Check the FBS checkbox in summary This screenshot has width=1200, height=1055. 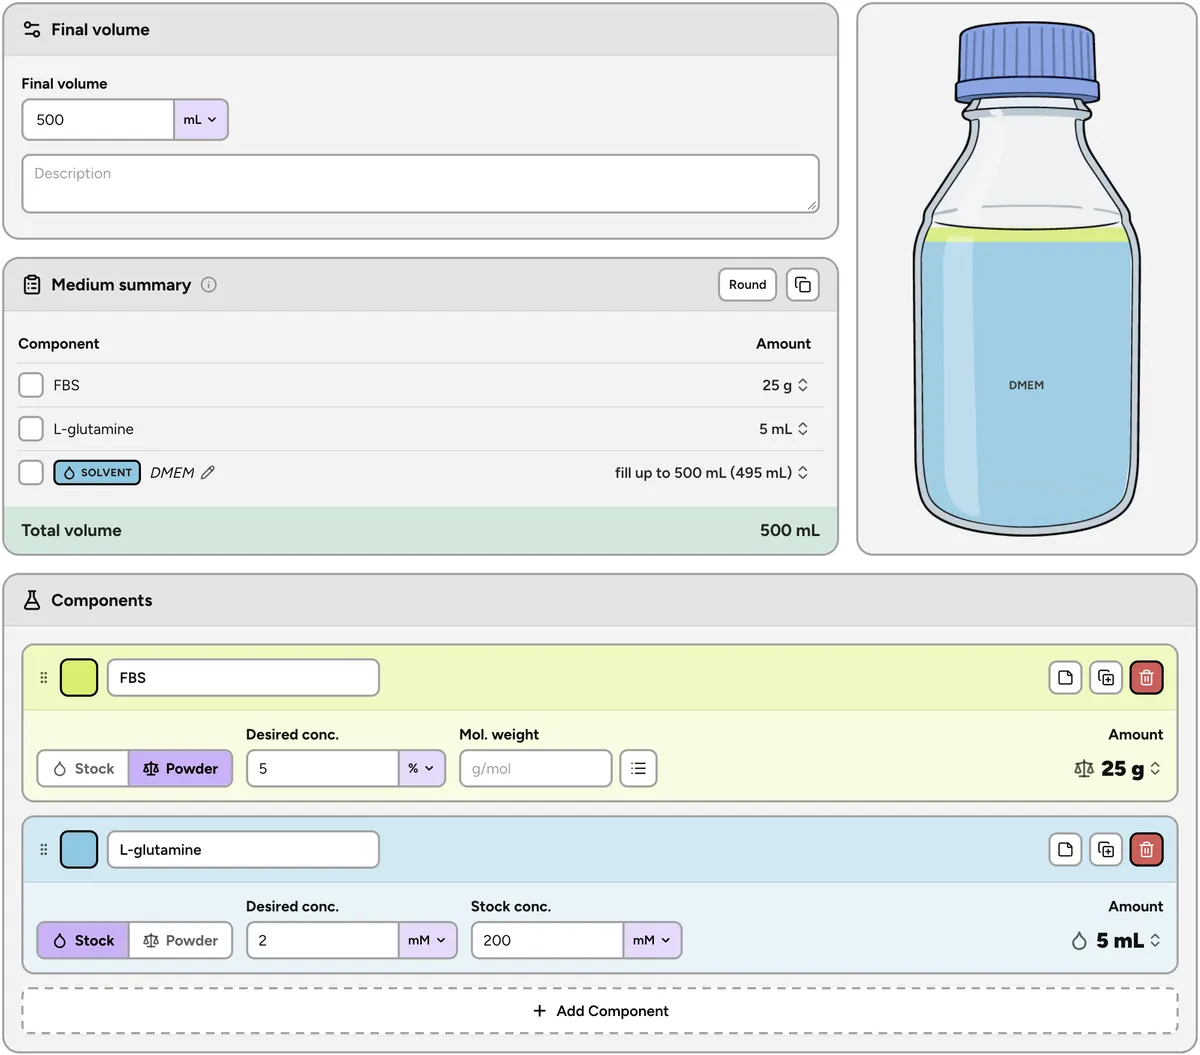click(31, 385)
